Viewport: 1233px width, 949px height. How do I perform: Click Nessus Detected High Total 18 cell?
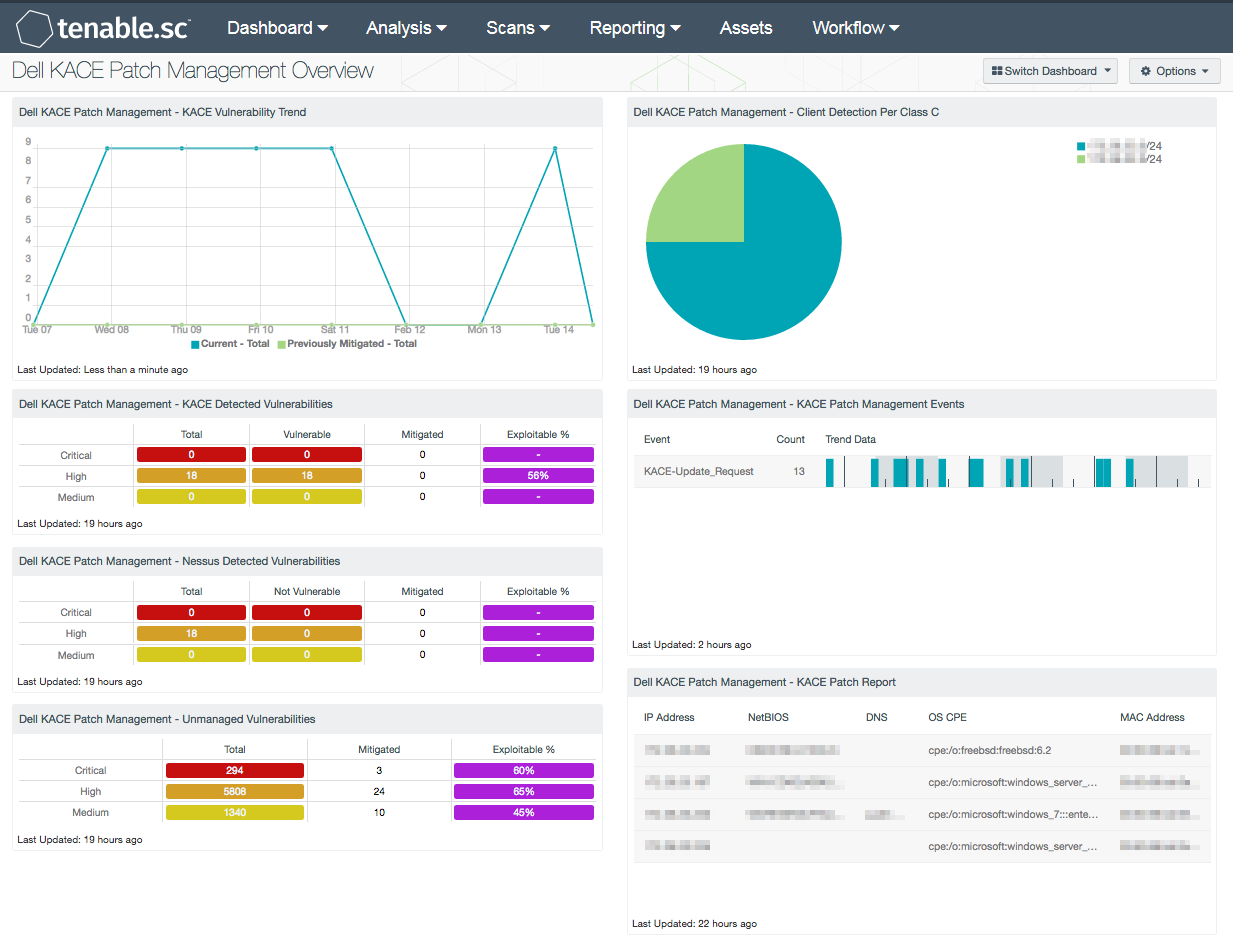click(191, 634)
